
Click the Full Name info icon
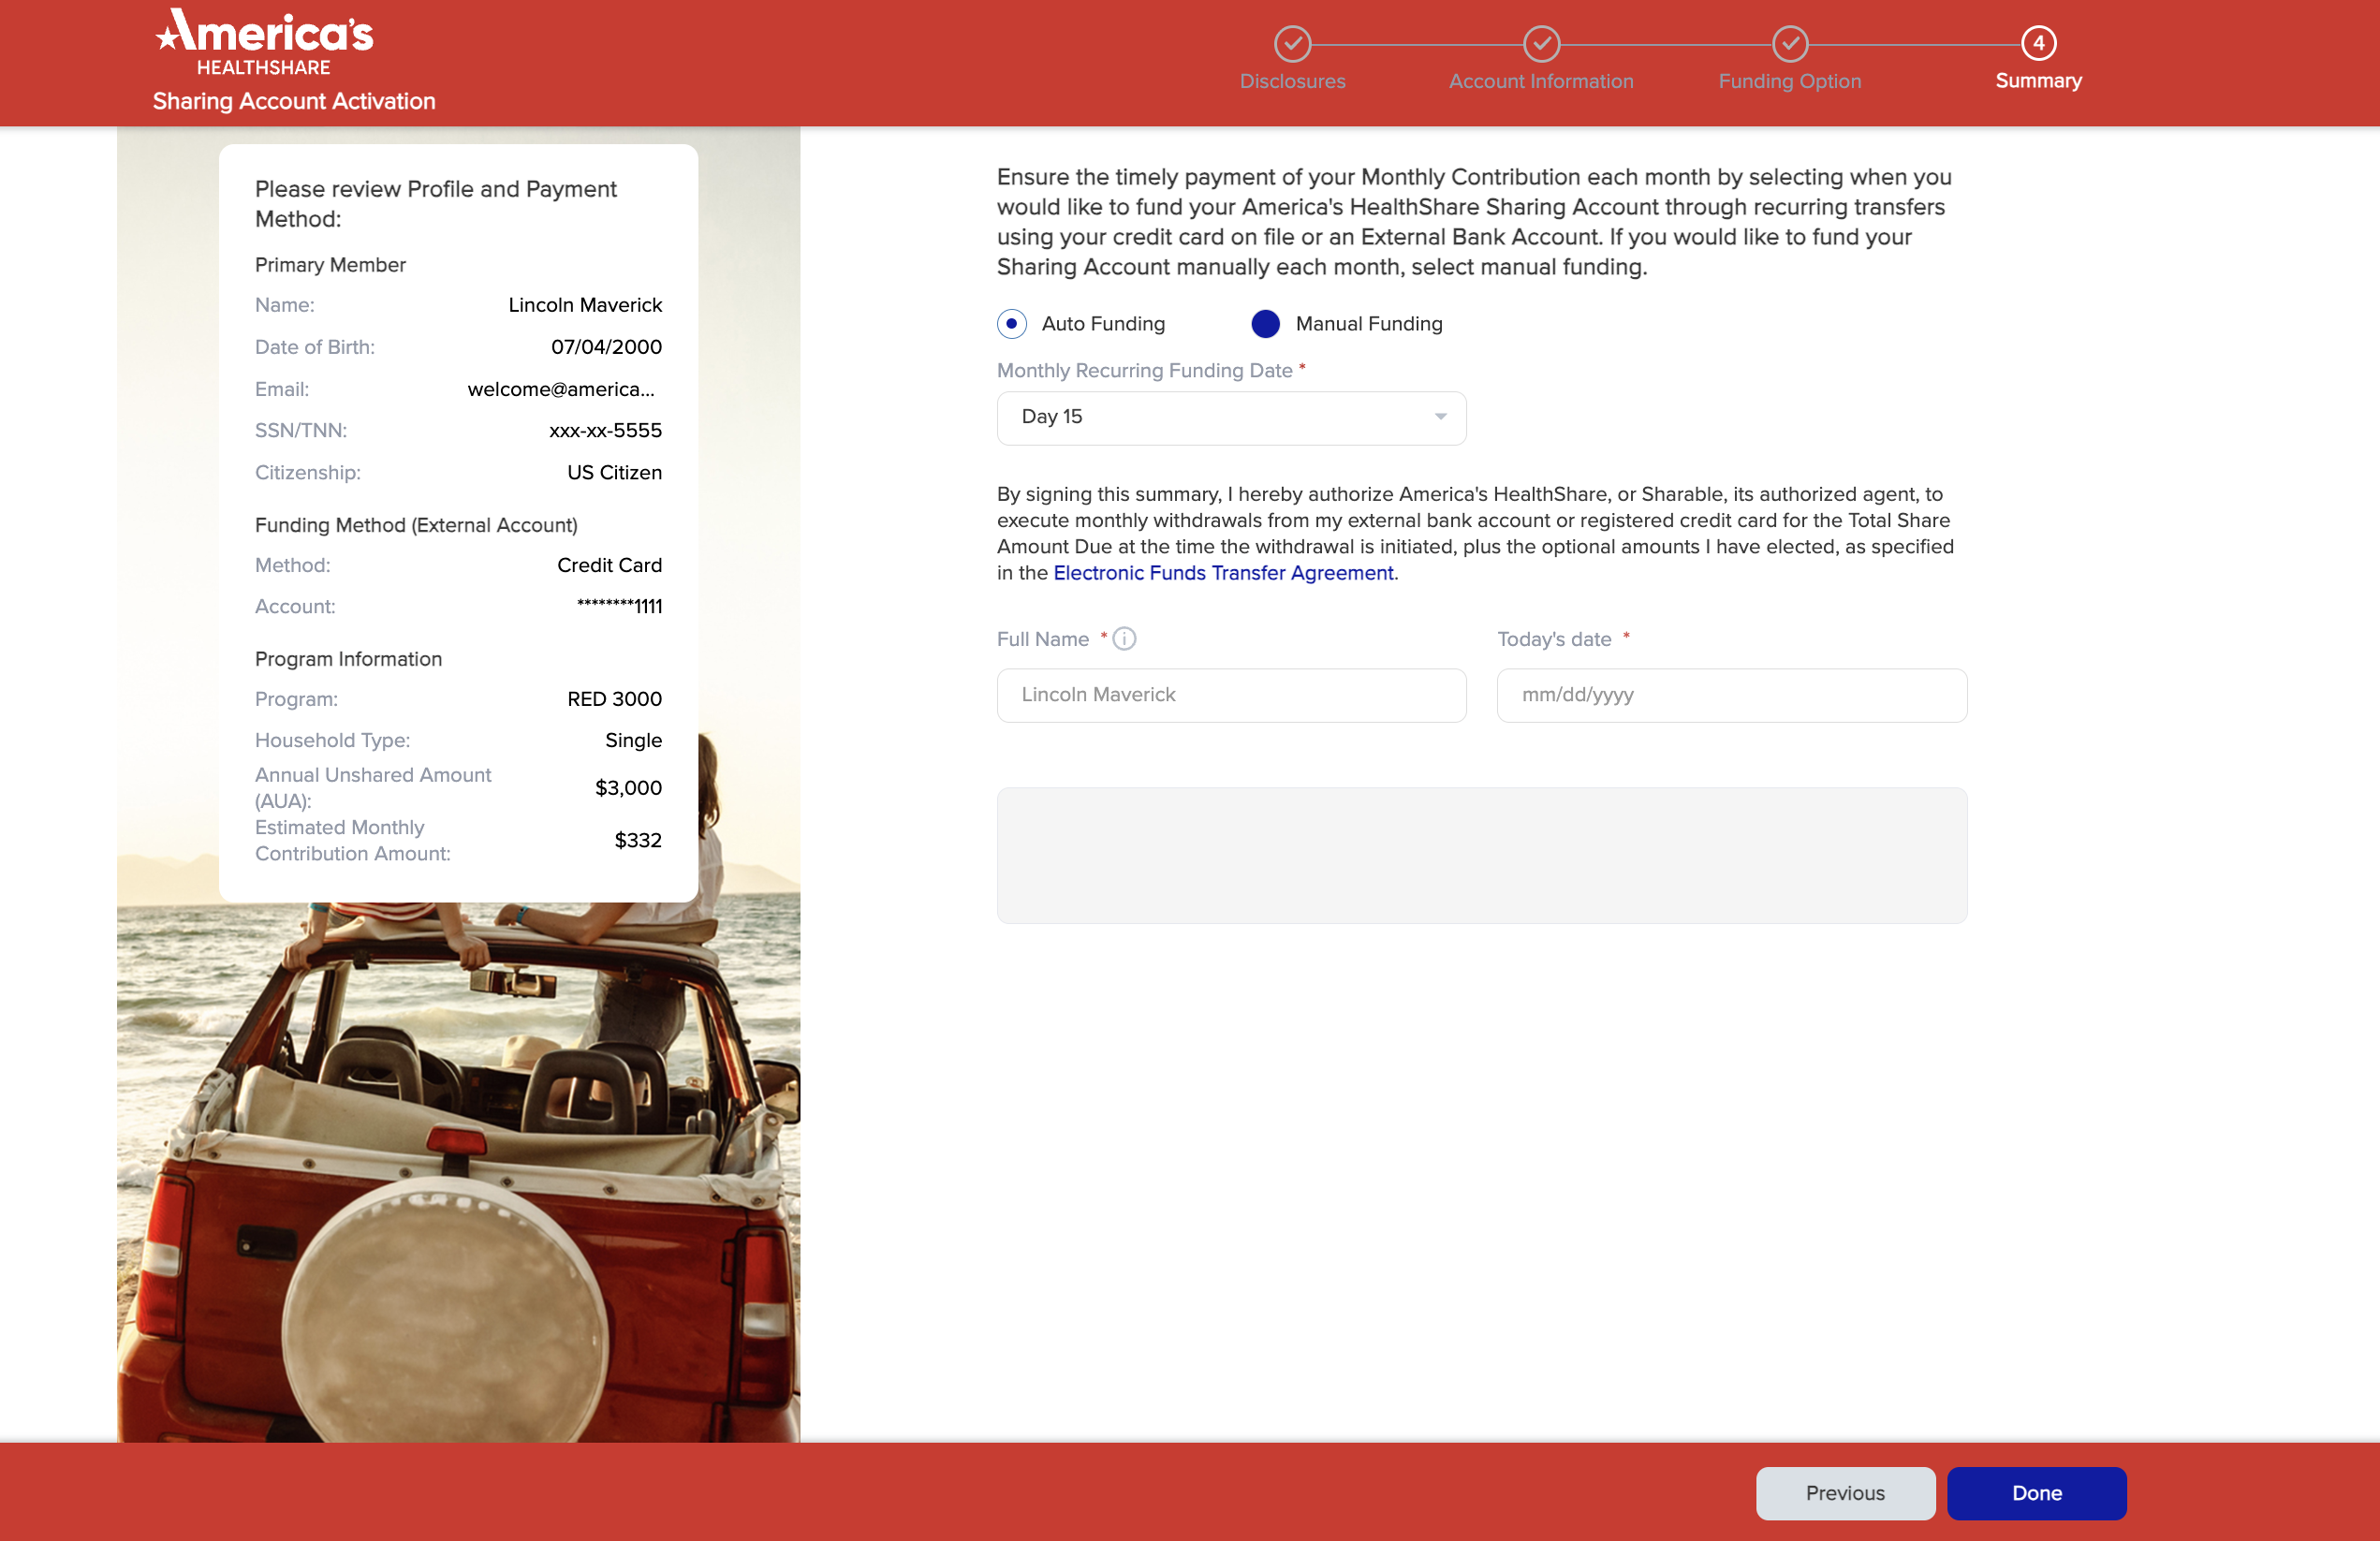(1124, 639)
